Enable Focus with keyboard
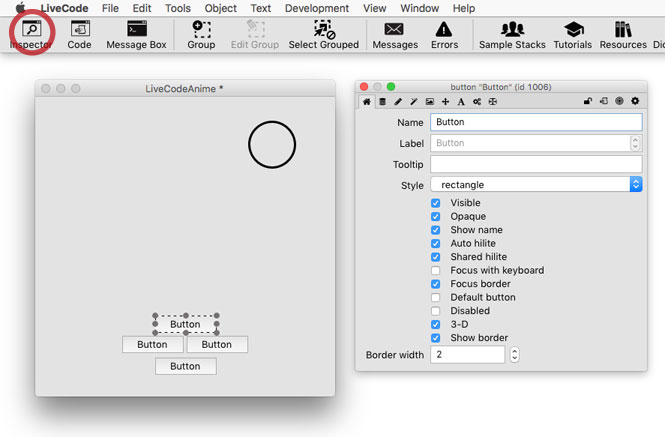The image size is (665, 437). (436, 270)
